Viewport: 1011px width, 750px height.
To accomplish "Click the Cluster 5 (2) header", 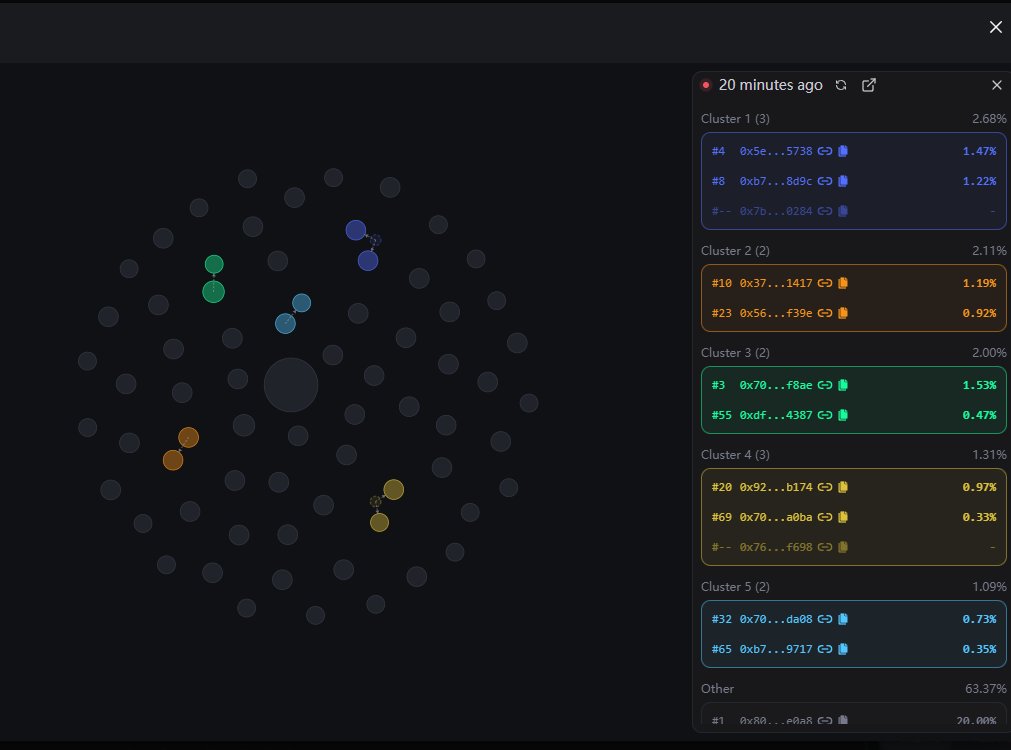I will click(x=735, y=586).
